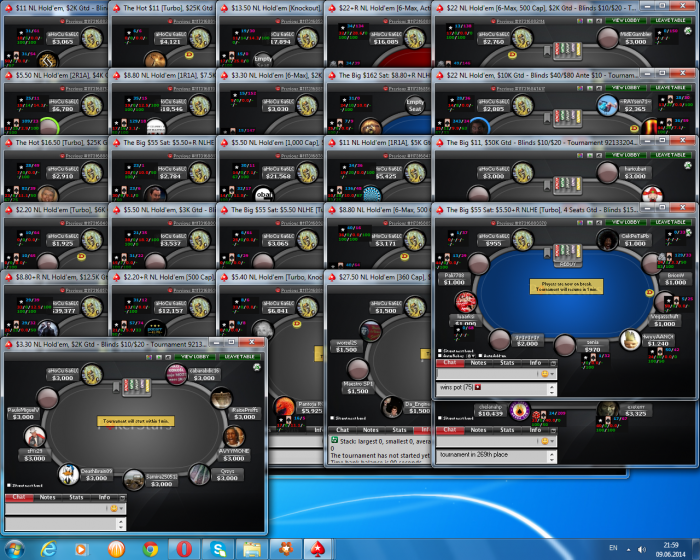Tick top checkbox above Chat tab in Big $55 Sat
This screenshot has height=560, width=700.
point(440,351)
